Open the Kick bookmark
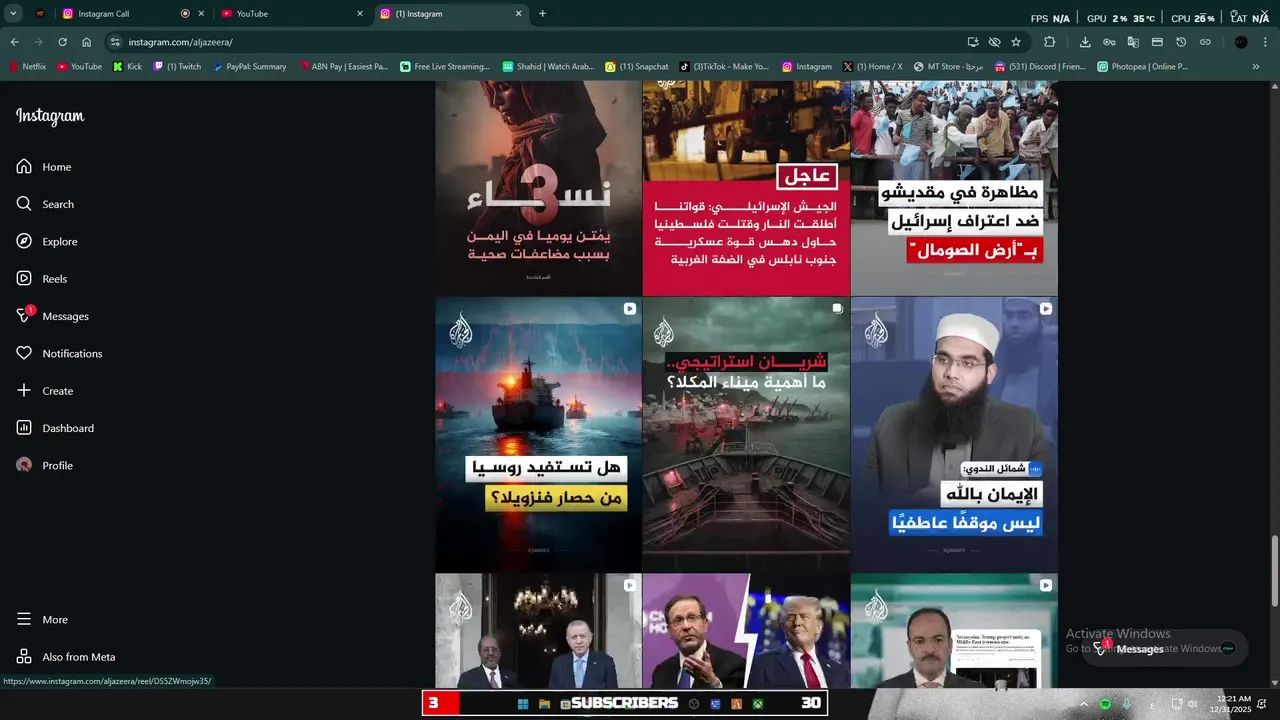Viewport: 1280px width, 720px height. (127, 67)
